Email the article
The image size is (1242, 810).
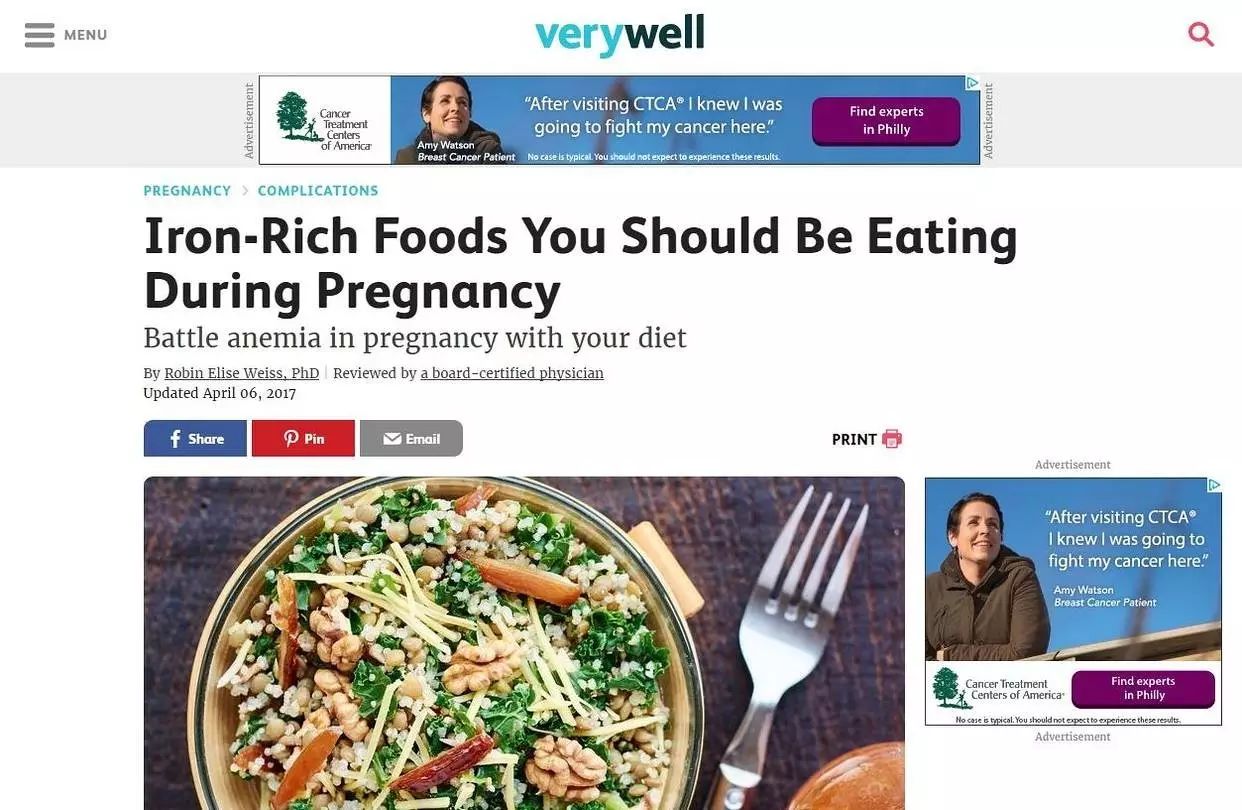pyautogui.click(x=411, y=439)
